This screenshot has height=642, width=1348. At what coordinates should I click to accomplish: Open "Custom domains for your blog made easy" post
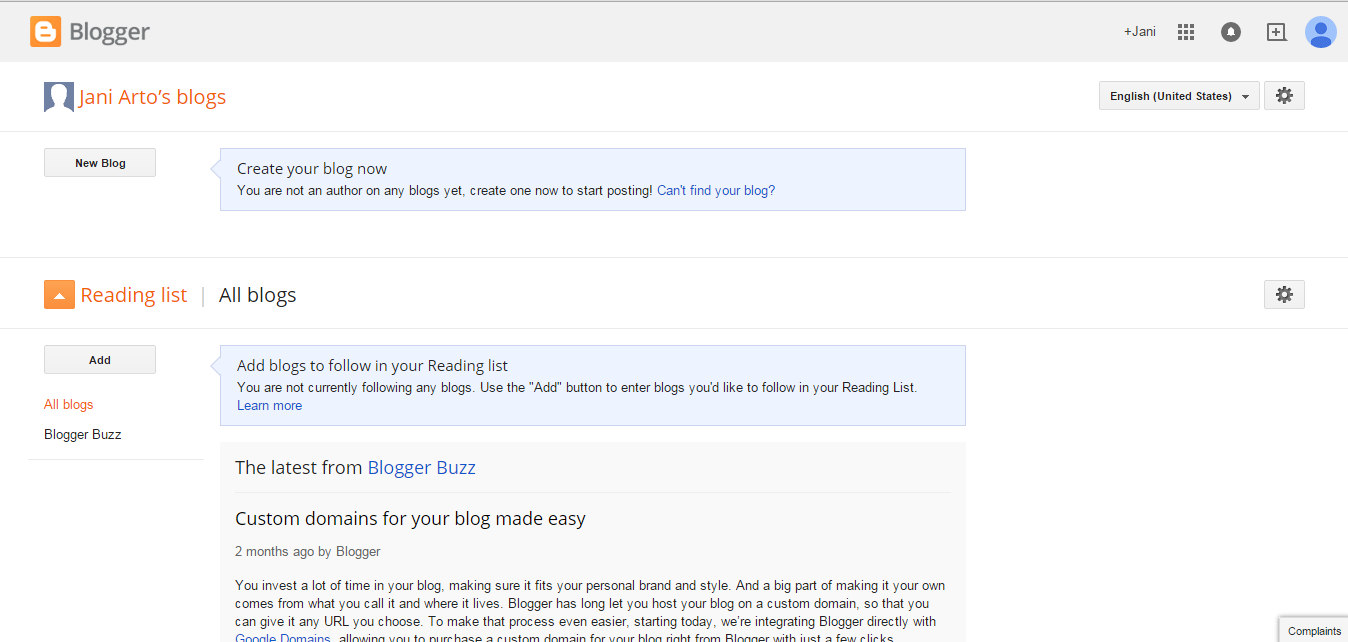point(410,519)
